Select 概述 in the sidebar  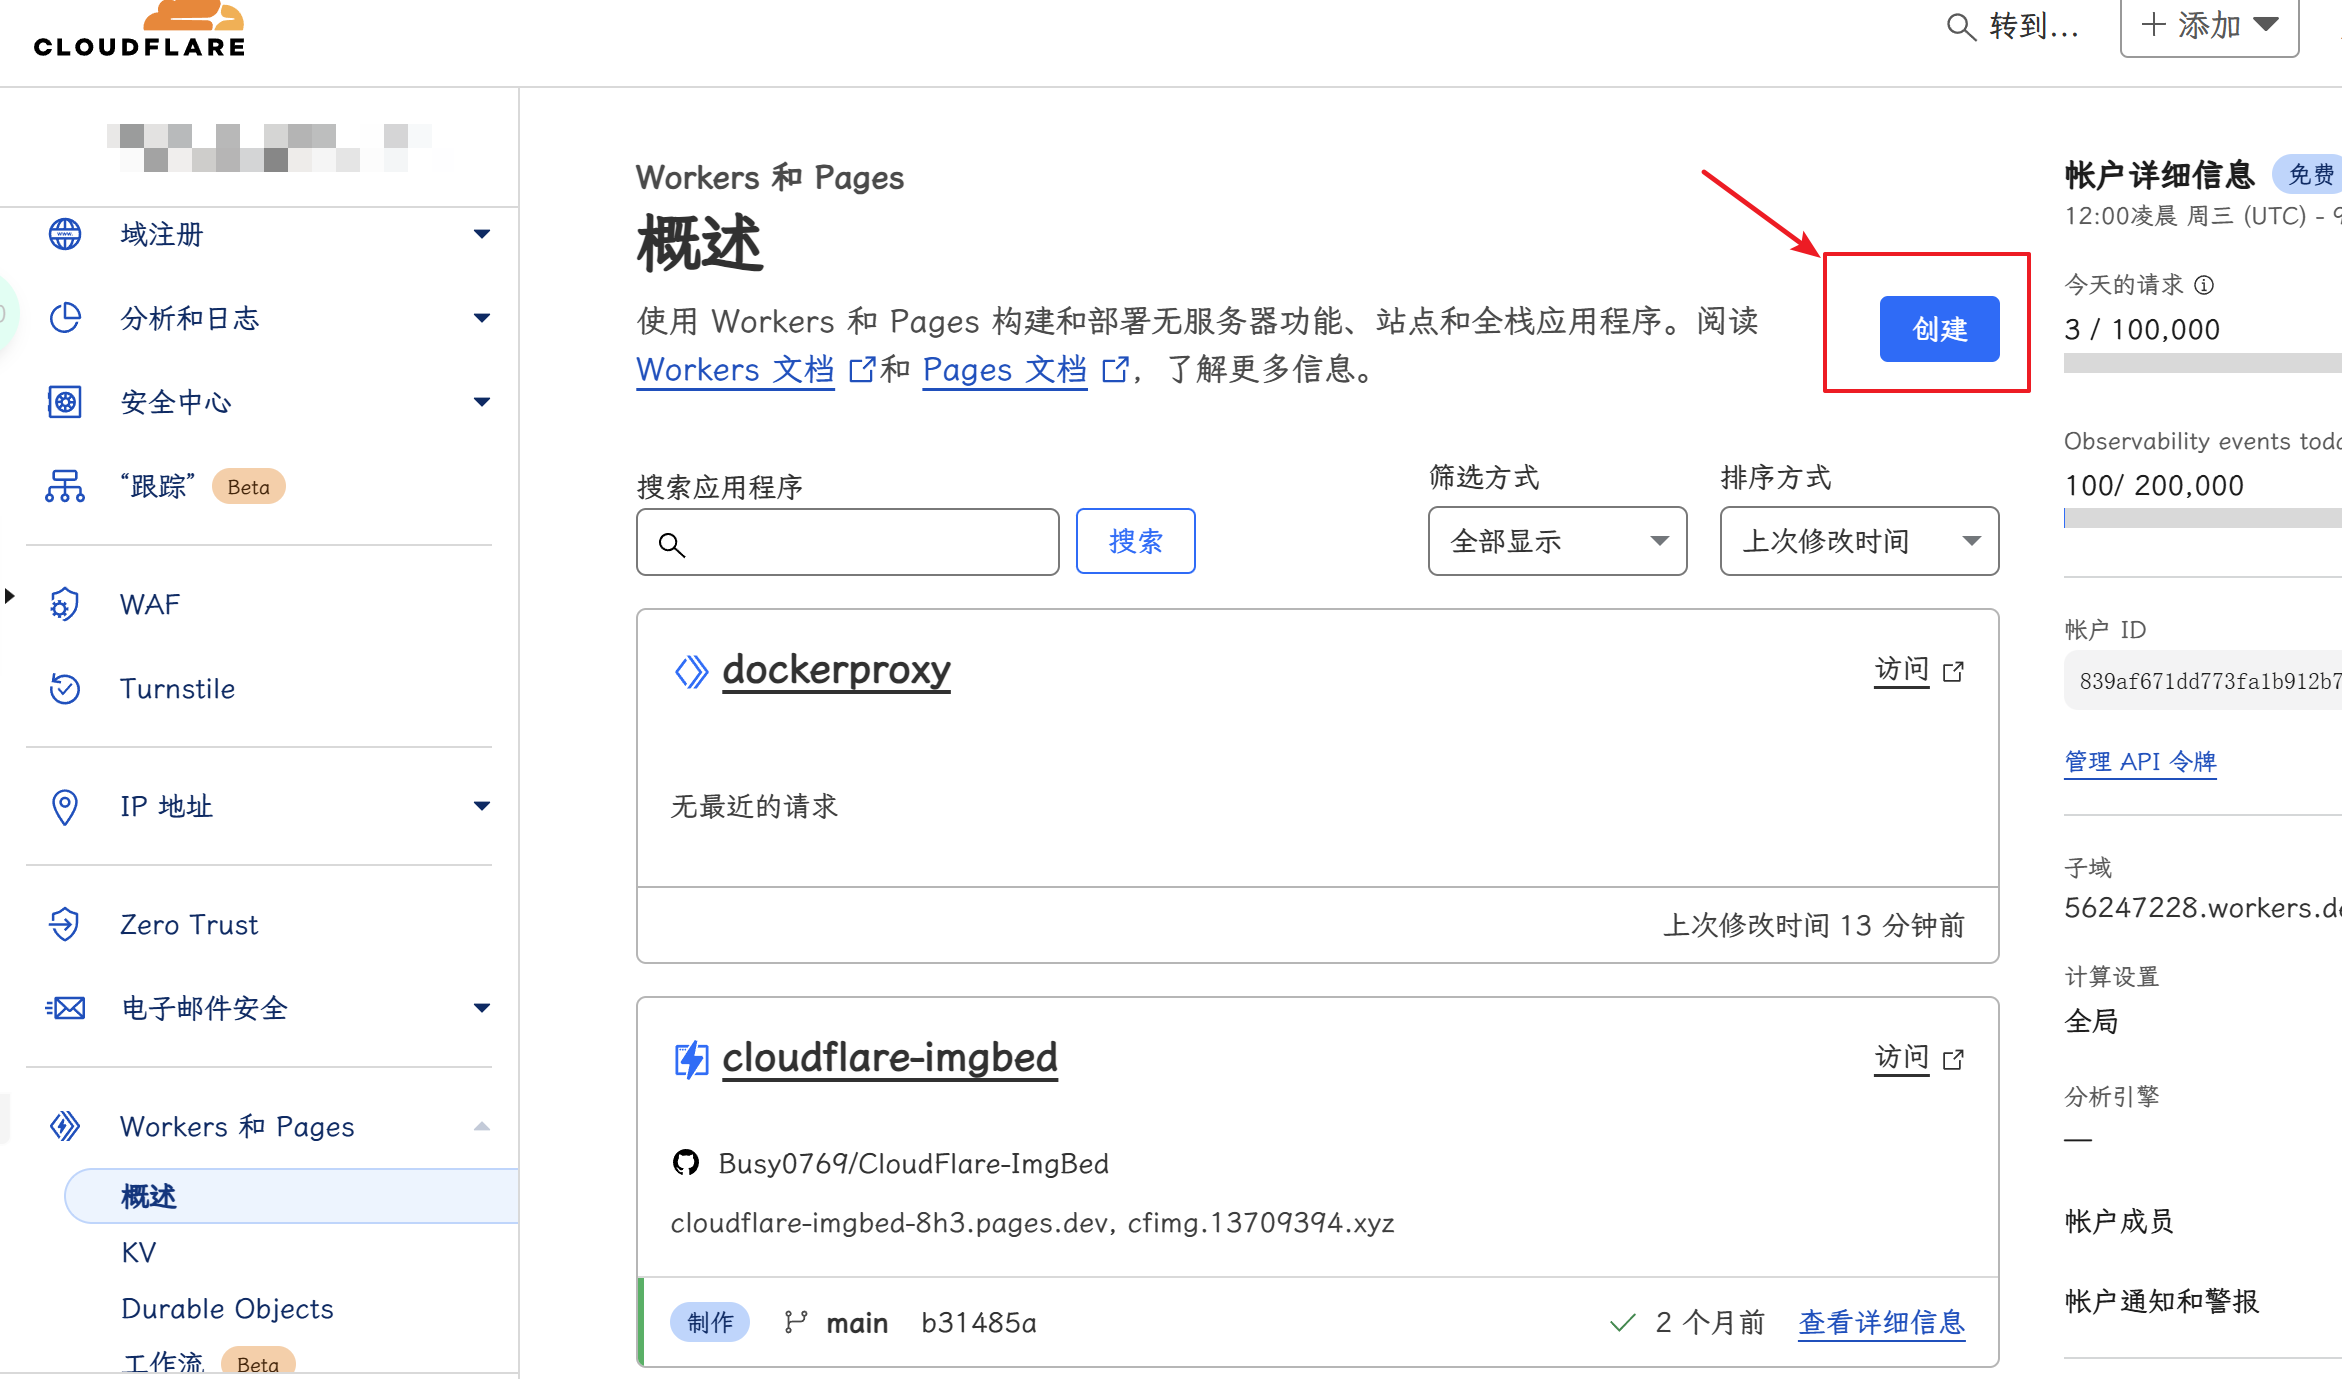[x=291, y=1196]
